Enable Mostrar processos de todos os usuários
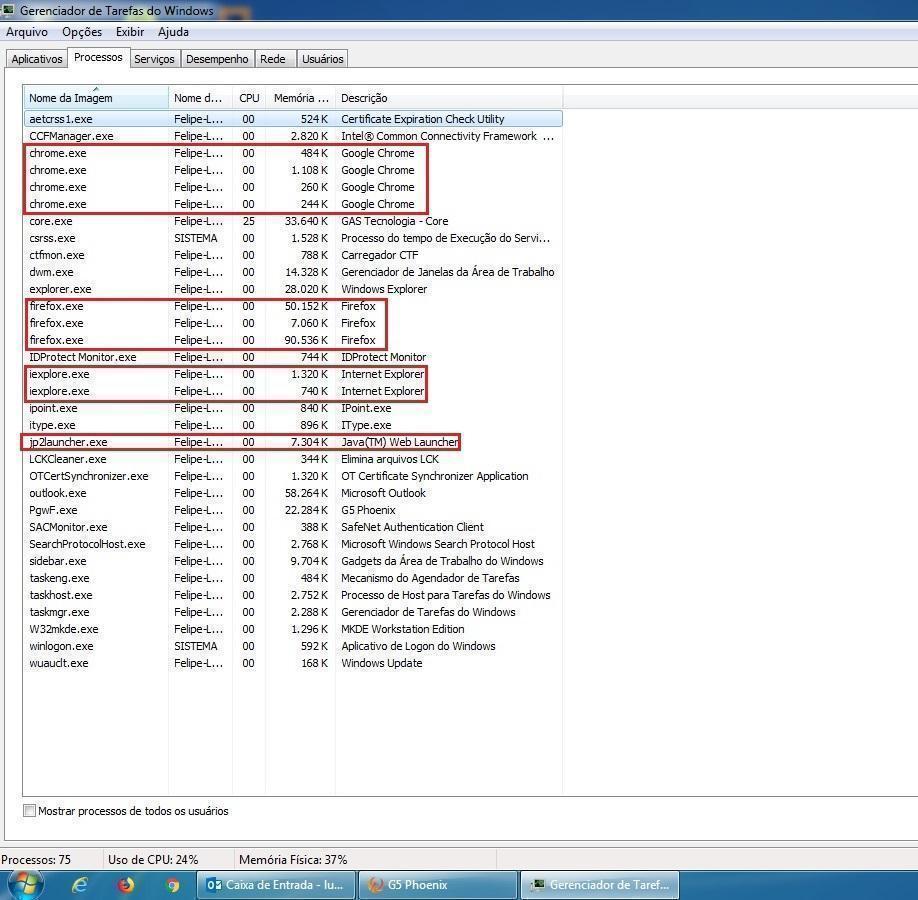The width and height of the screenshot is (918, 900). point(29,810)
